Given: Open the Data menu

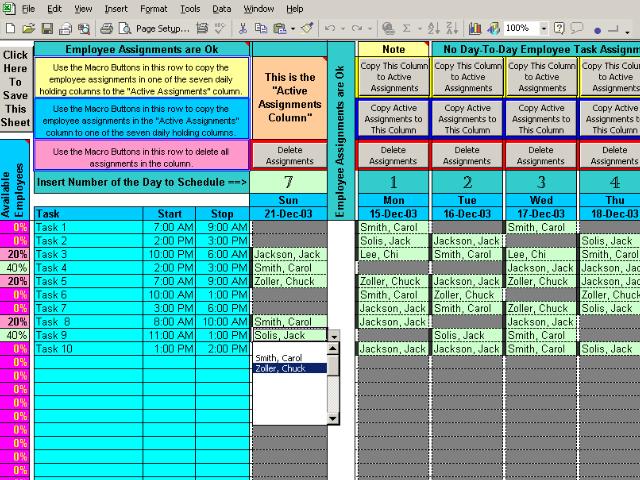Looking at the screenshot, I should click(x=222, y=9).
